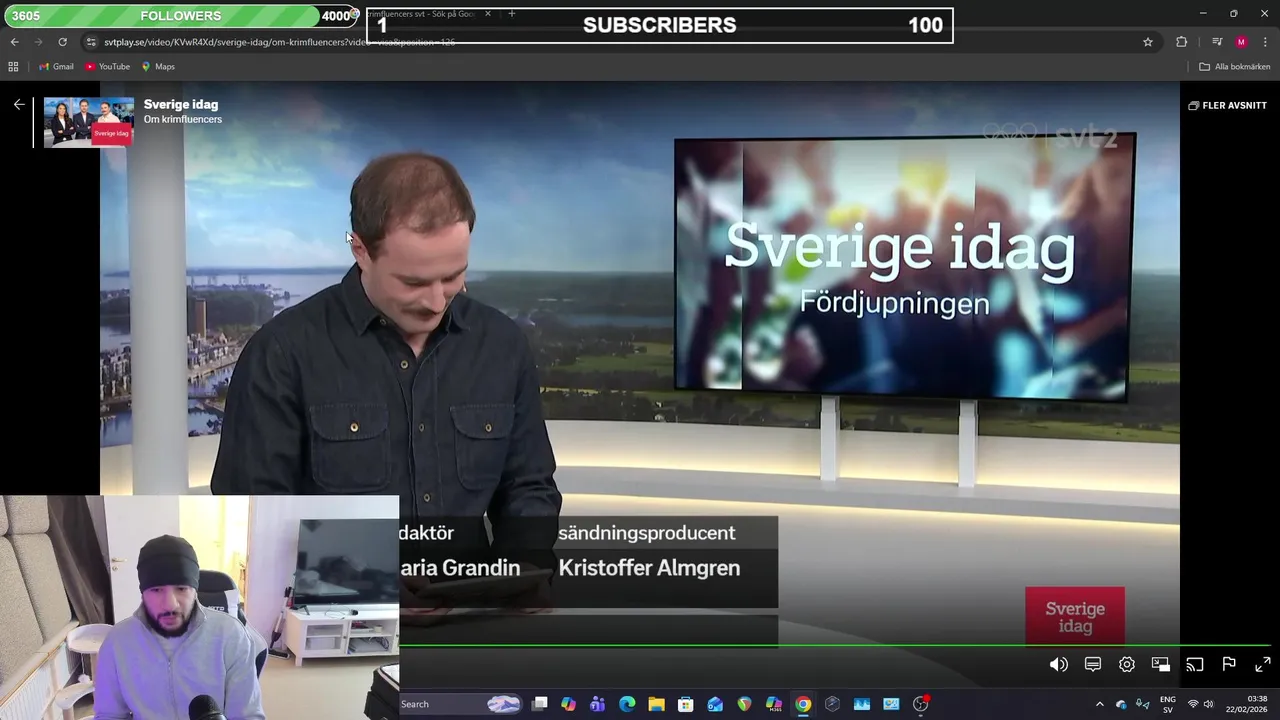The width and height of the screenshot is (1280, 720).
Task: Open the Chrome three-dot menu
Action: pyautogui.click(x=1266, y=42)
